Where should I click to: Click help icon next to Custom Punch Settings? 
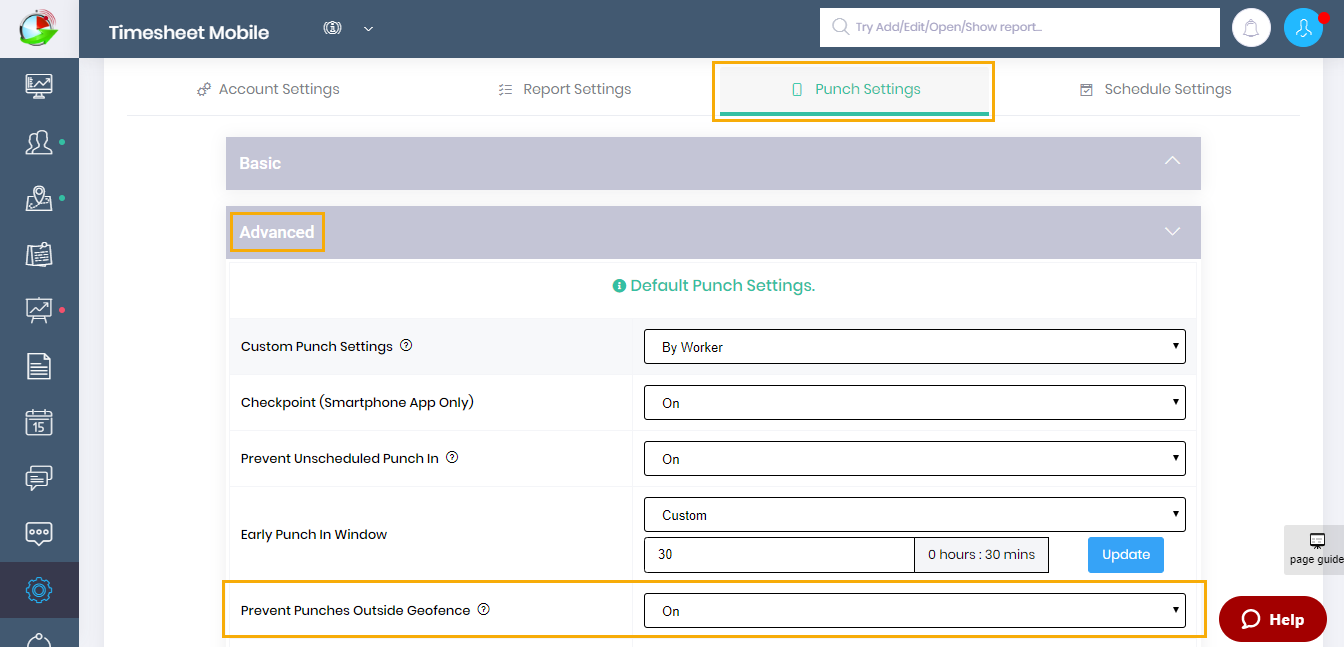point(406,345)
